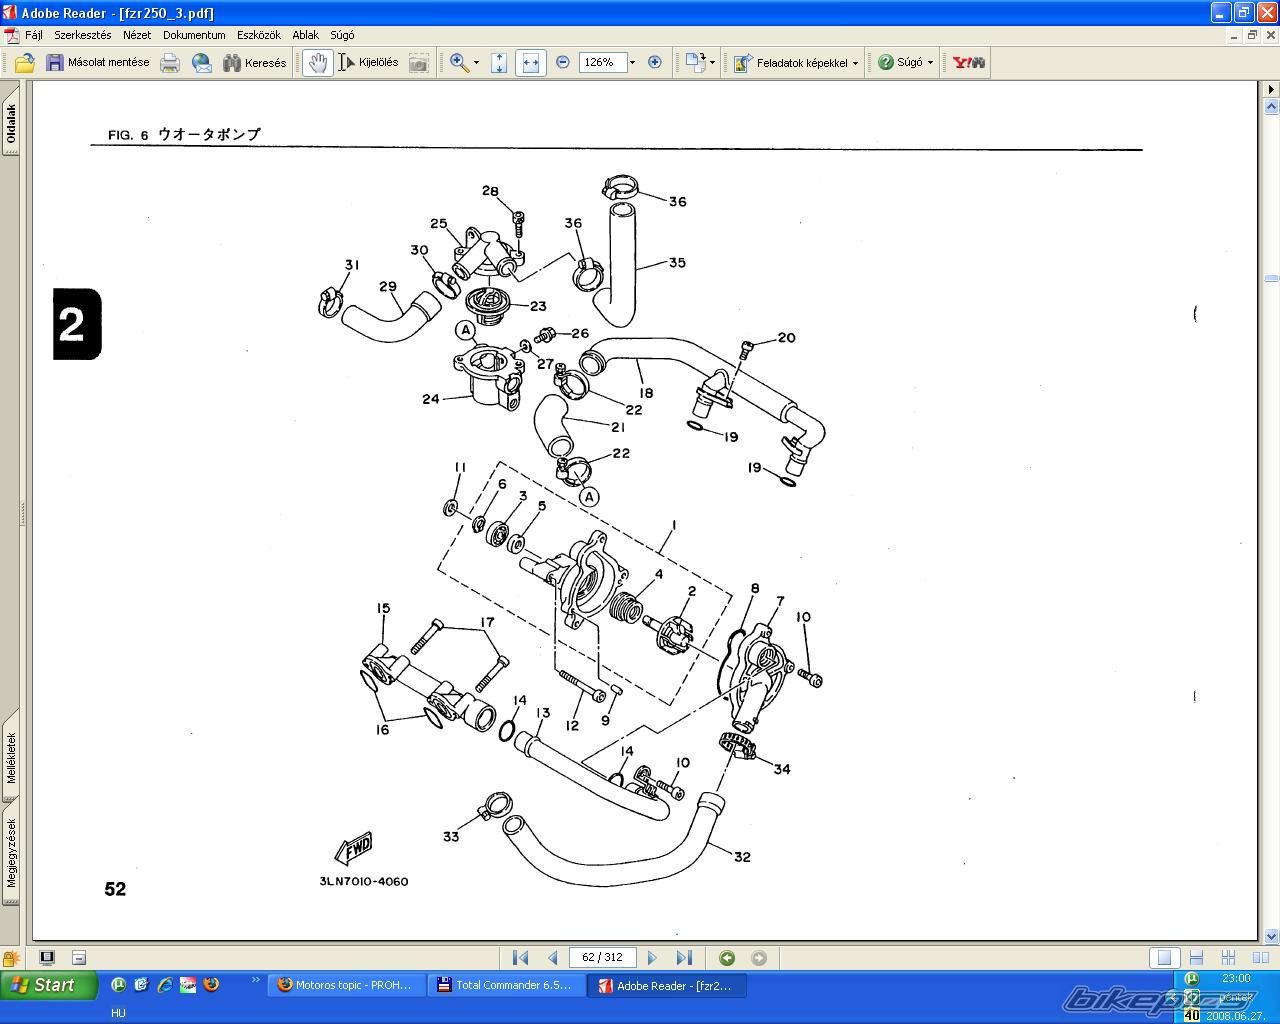Viewport: 1280px width, 1024px height.
Task: Open the Szerkesztés menu
Action: click(83, 34)
